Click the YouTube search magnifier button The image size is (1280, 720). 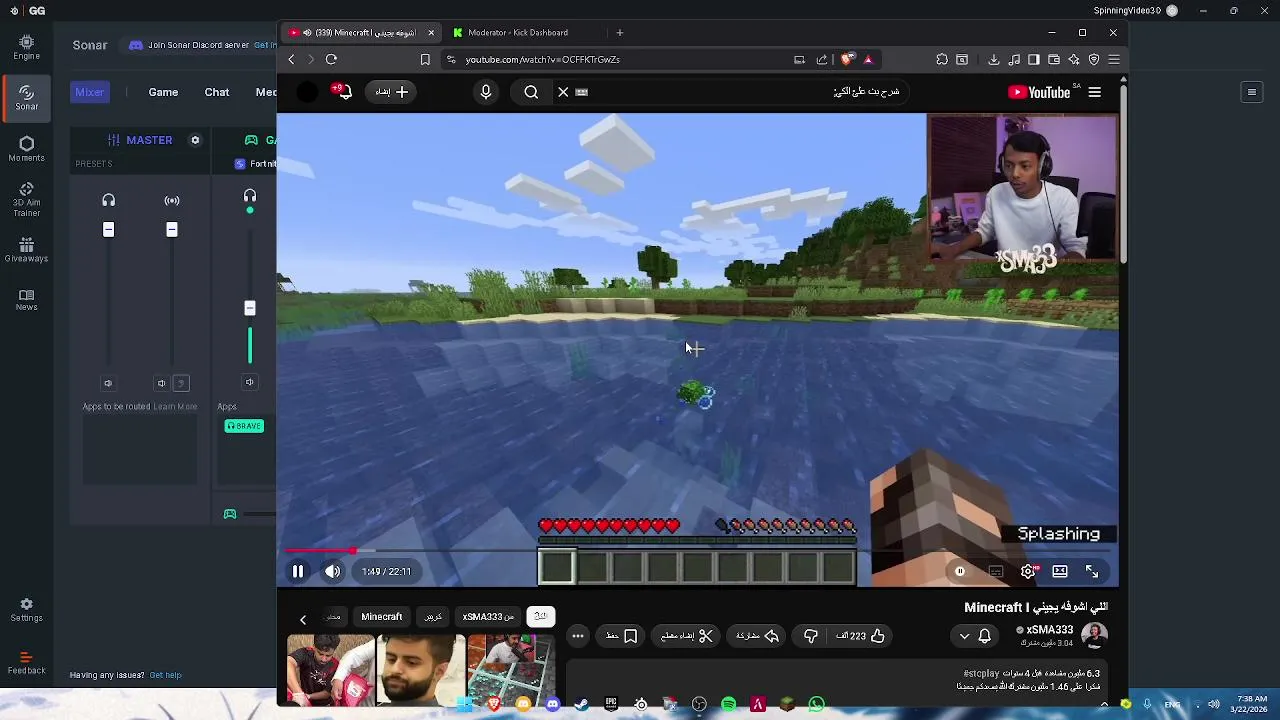(x=531, y=92)
